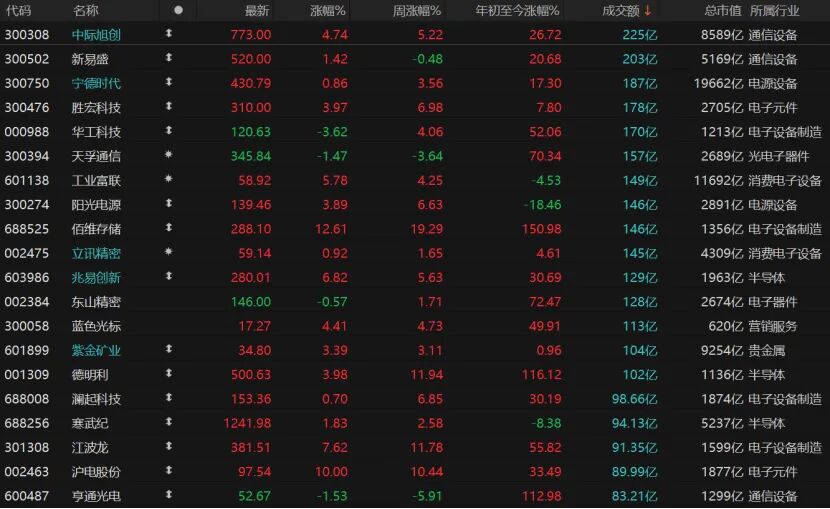830x509 pixels.
Task: Sort the list by 总市值 header
Action: tap(722, 11)
